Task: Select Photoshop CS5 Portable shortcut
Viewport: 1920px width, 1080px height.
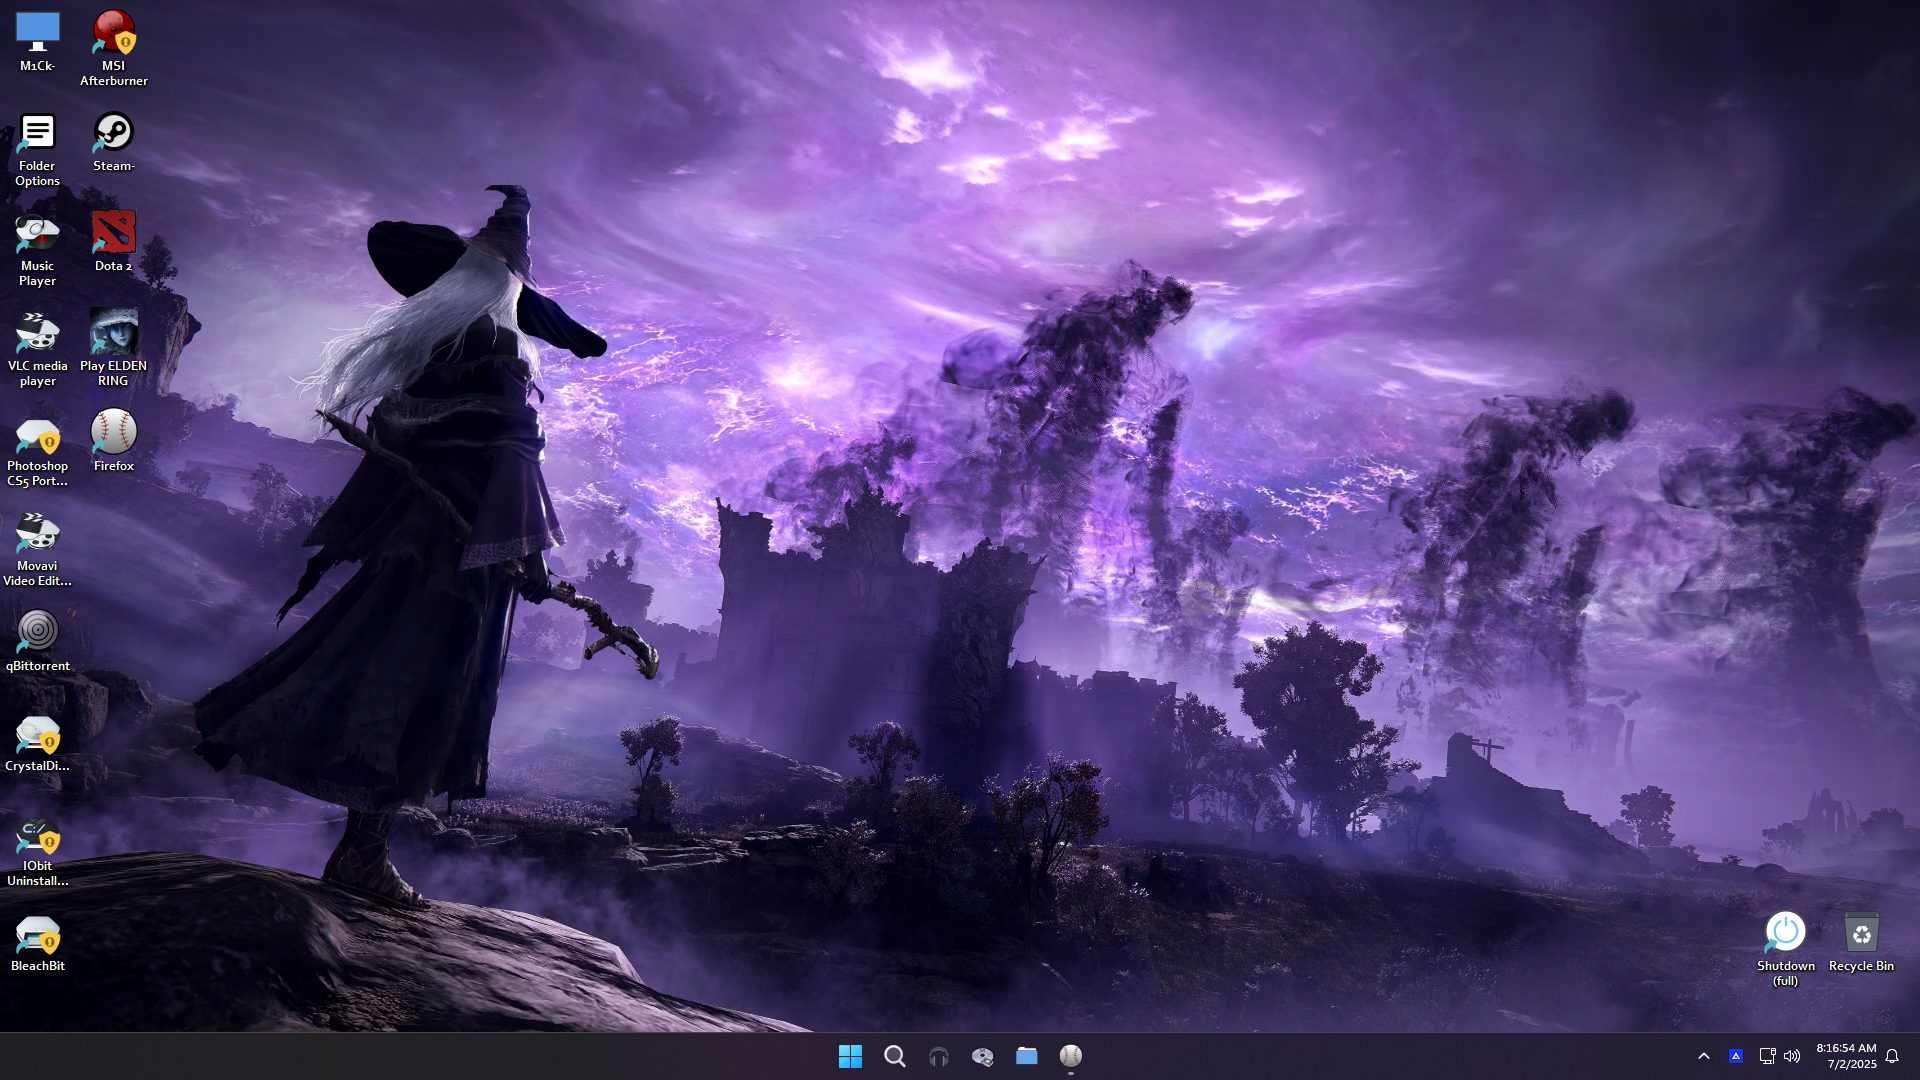Action: (x=37, y=448)
